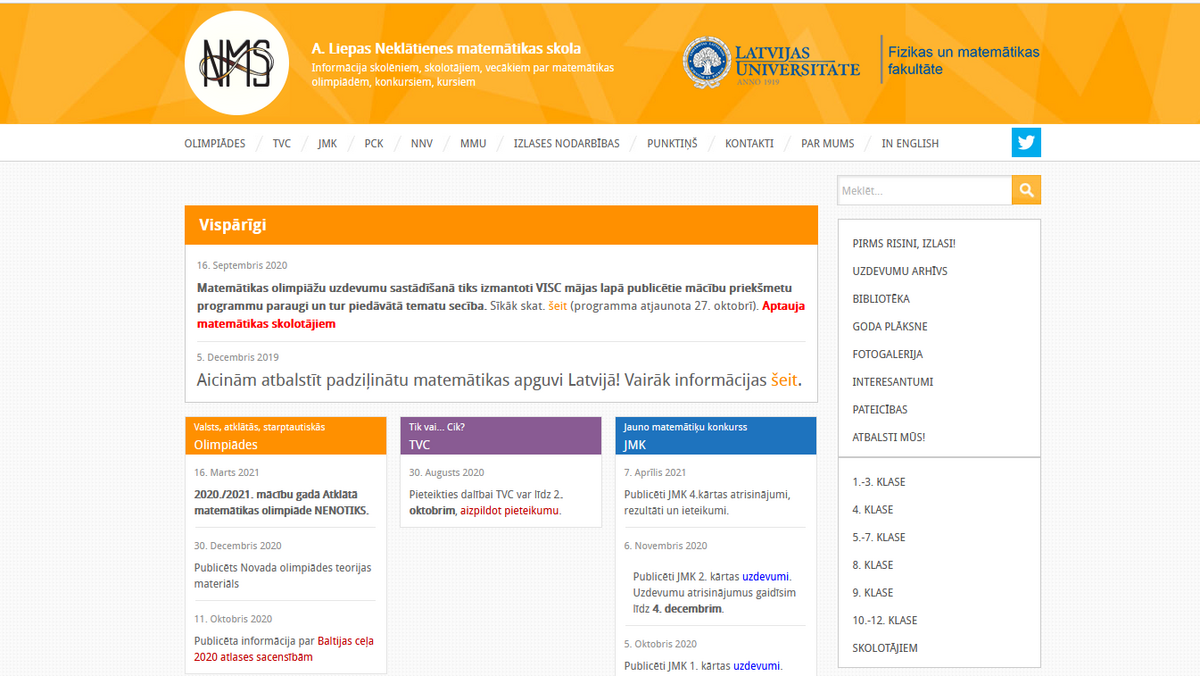1200x676 pixels.
Task: Click the date 11. Oktobris 2020
Action: (x=233, y=619)
